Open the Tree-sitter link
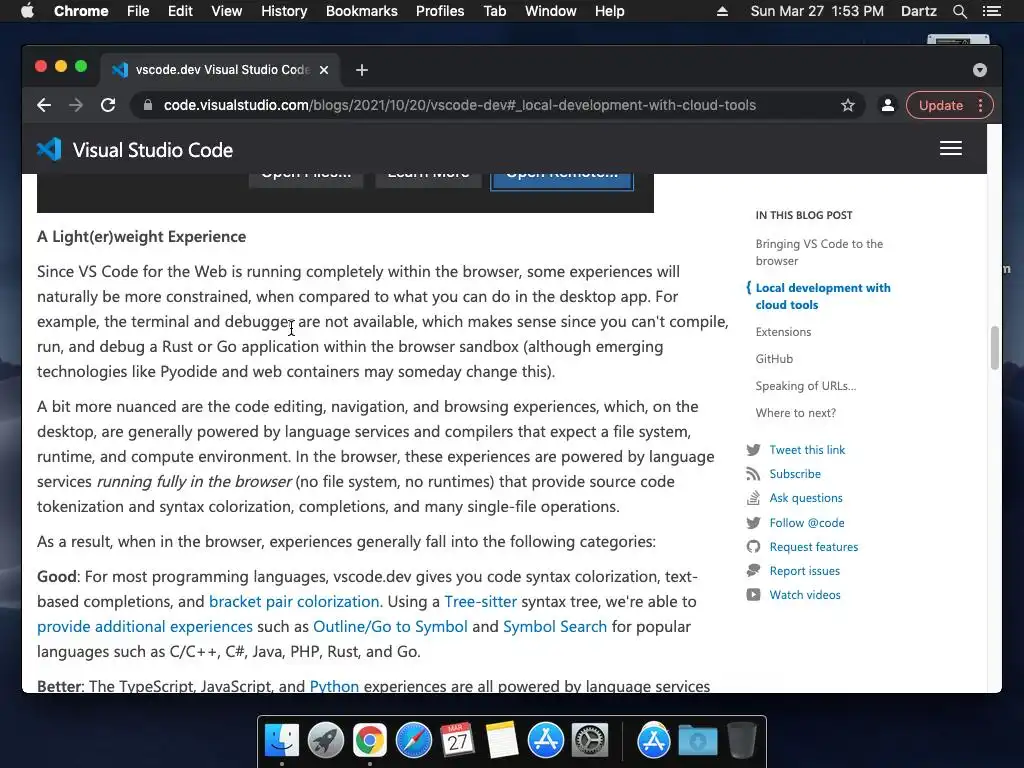 (x=480, y=601)
